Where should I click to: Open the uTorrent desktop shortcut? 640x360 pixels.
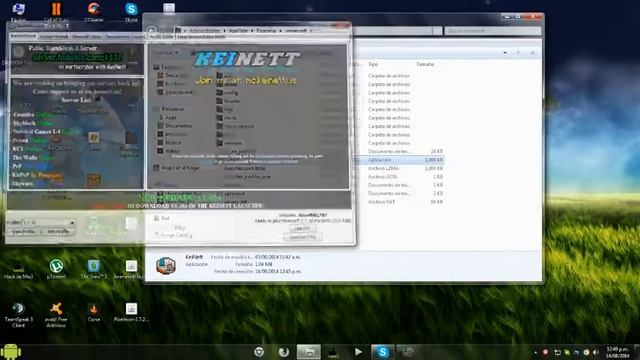point(56,269)
